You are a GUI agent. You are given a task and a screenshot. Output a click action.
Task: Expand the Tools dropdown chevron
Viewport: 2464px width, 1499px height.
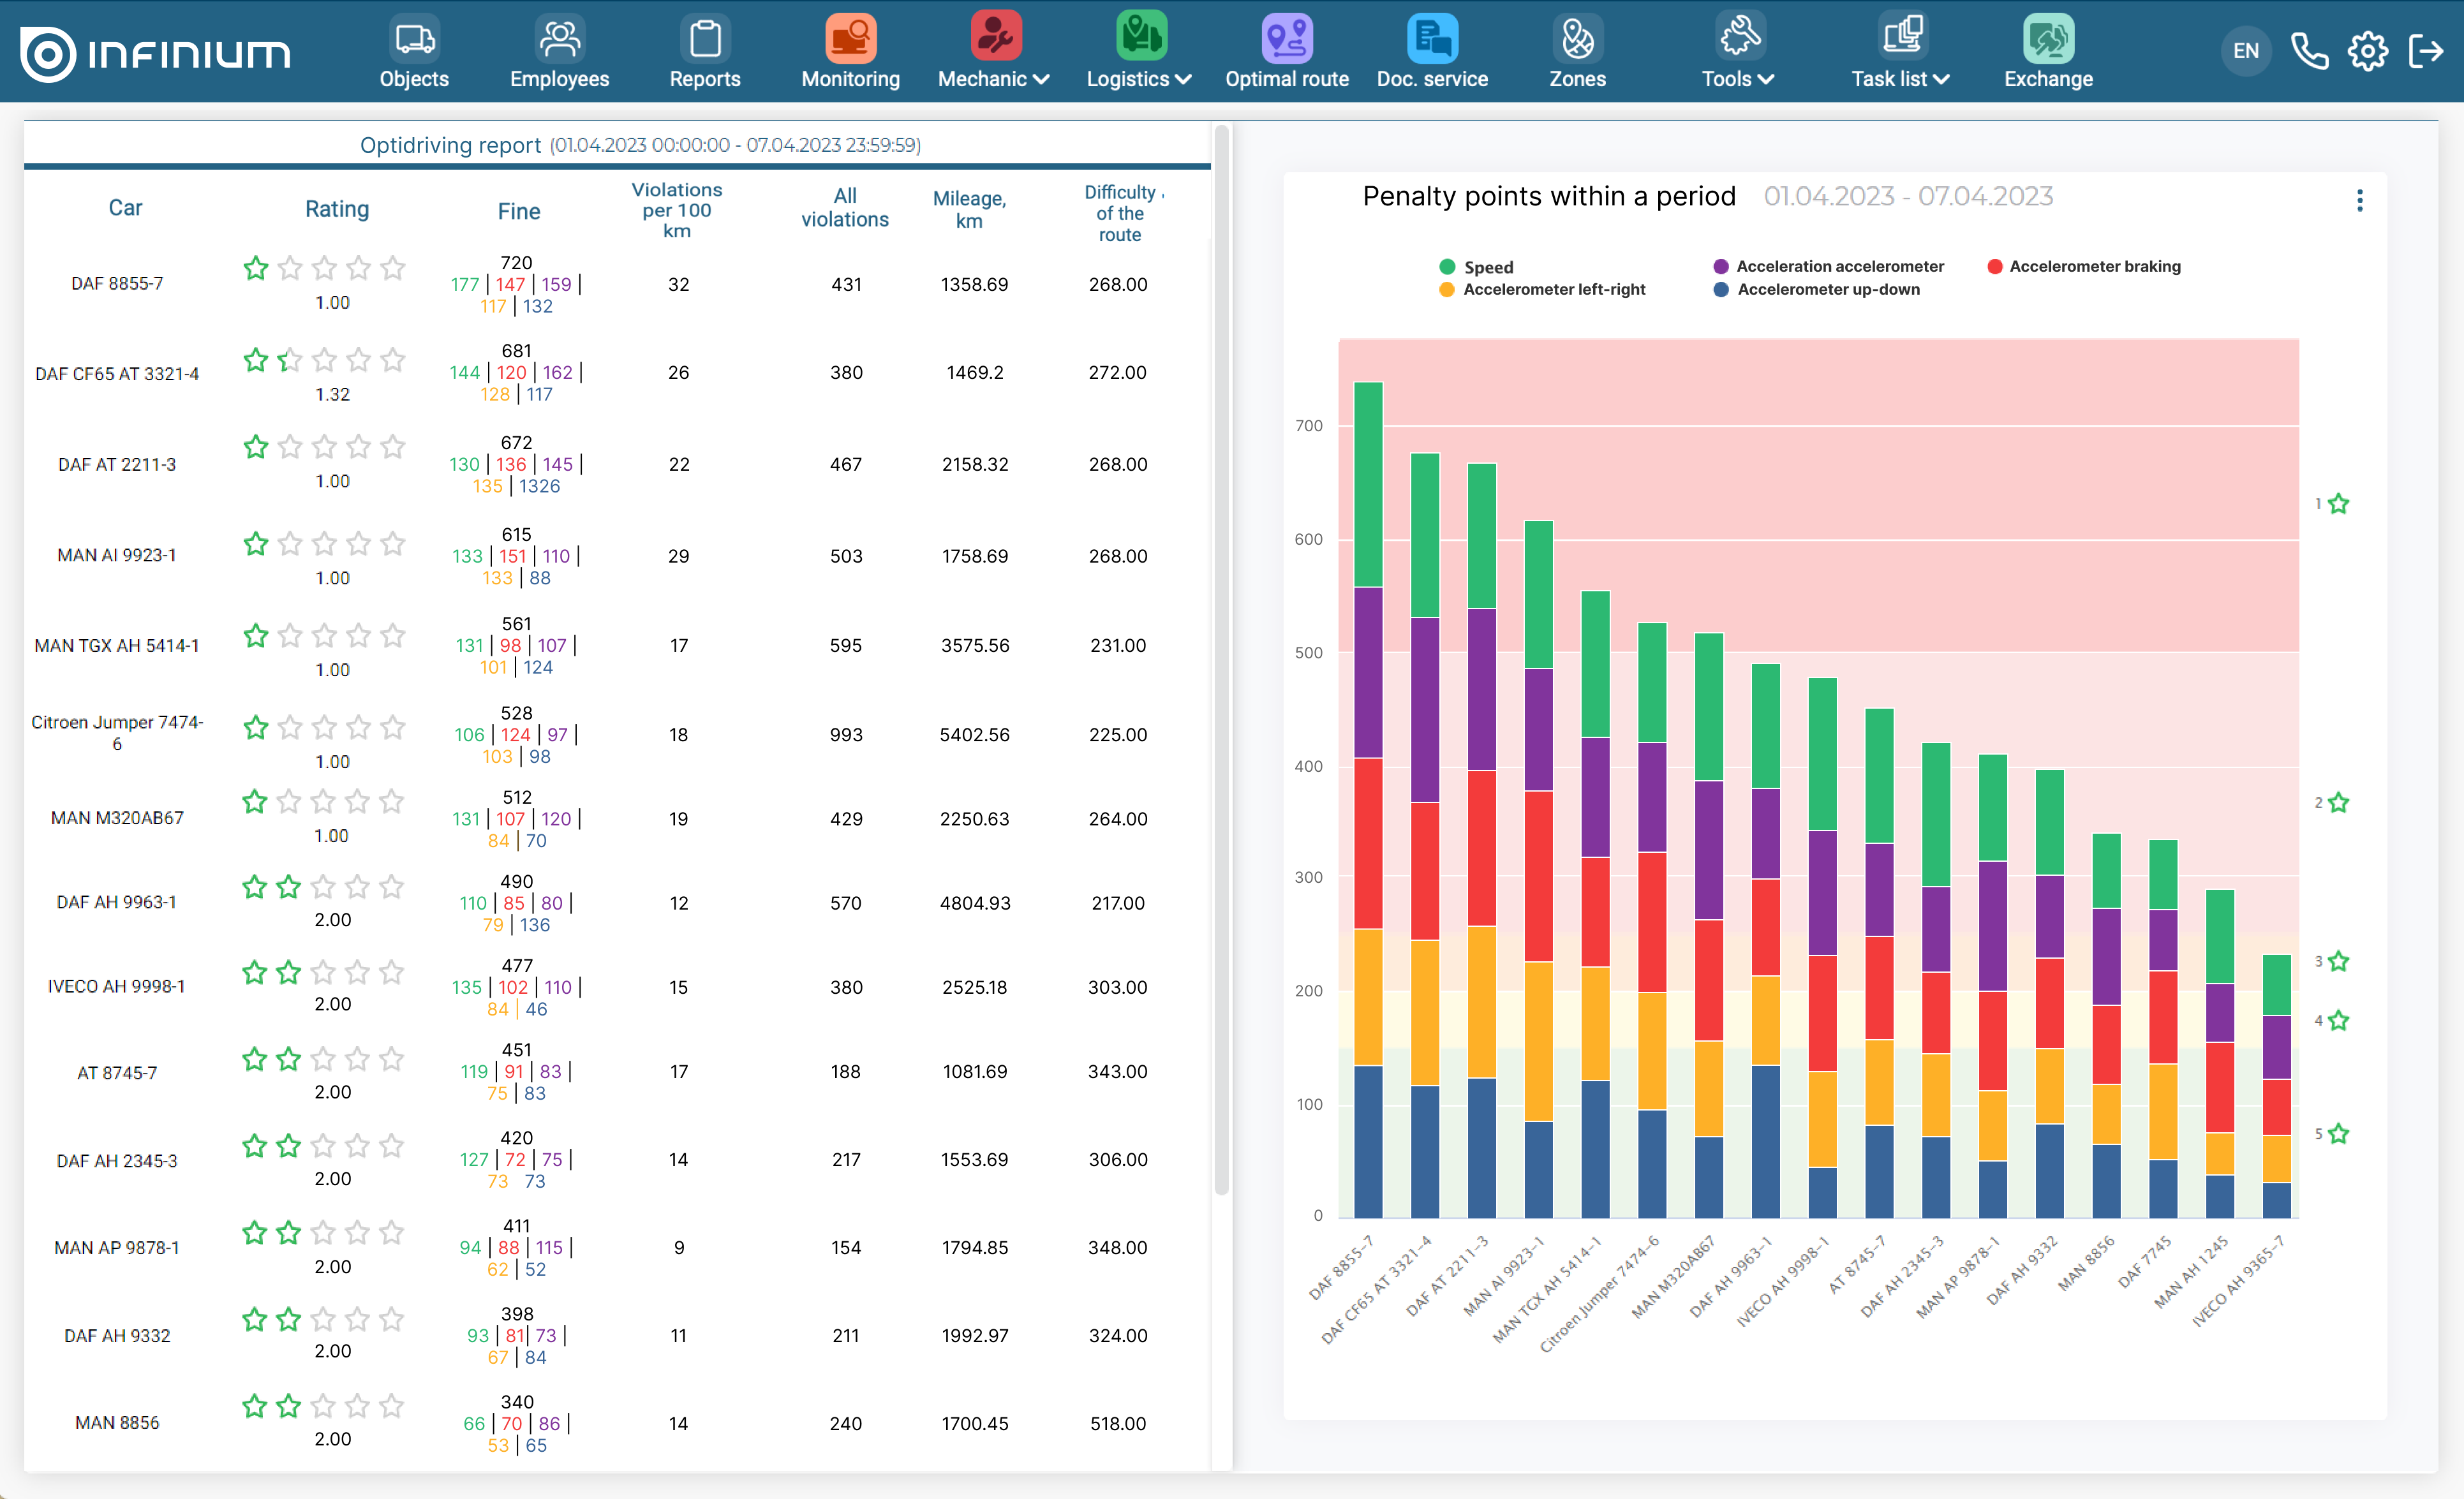click(x=1766, y=79)
